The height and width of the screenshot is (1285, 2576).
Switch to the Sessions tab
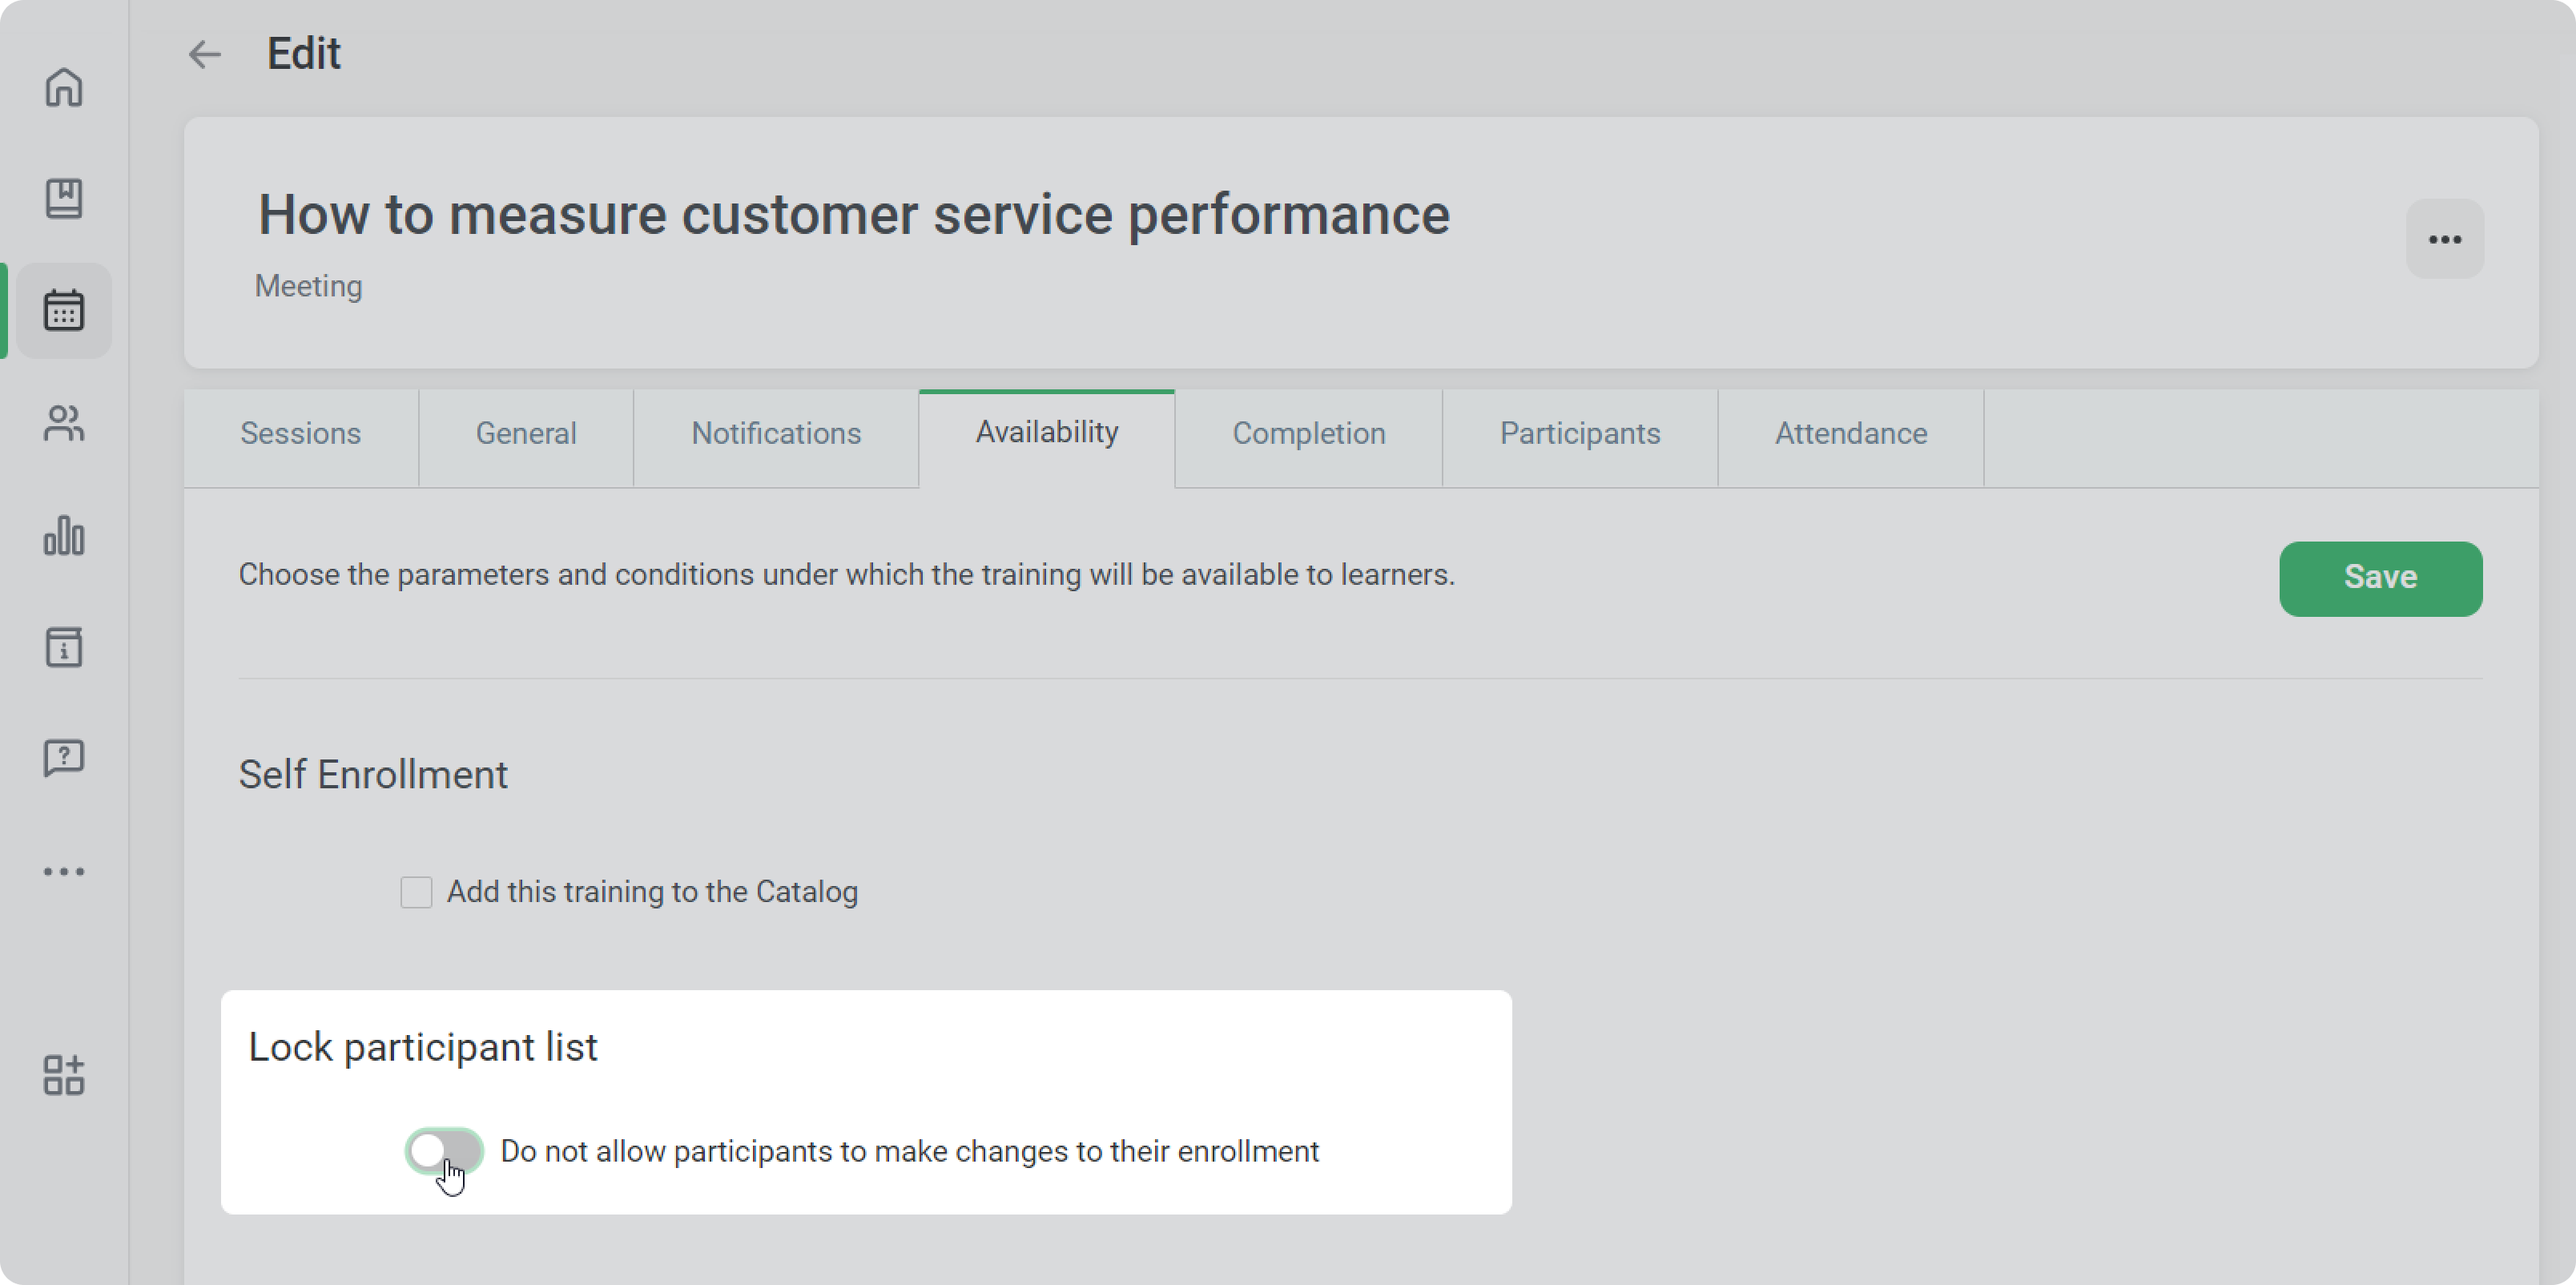coord(300,433)
